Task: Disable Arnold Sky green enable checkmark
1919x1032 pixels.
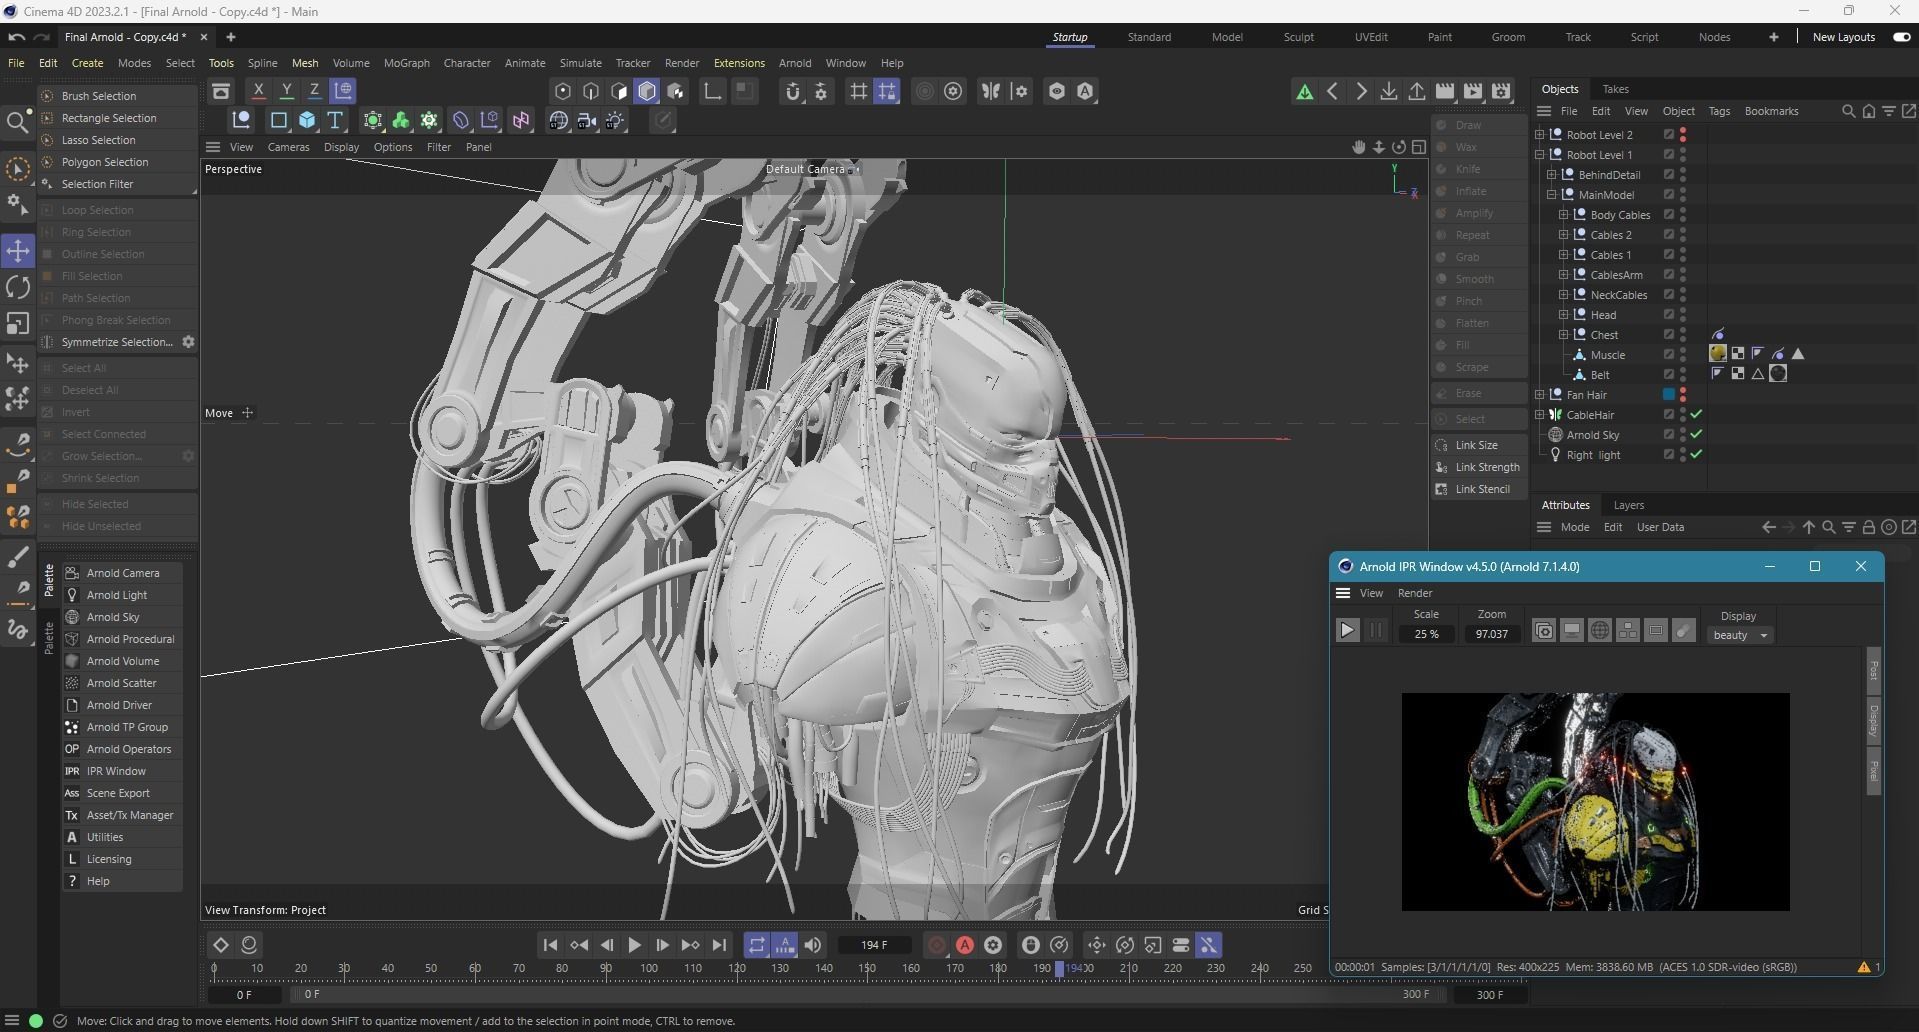Action: click(1697, 435)
